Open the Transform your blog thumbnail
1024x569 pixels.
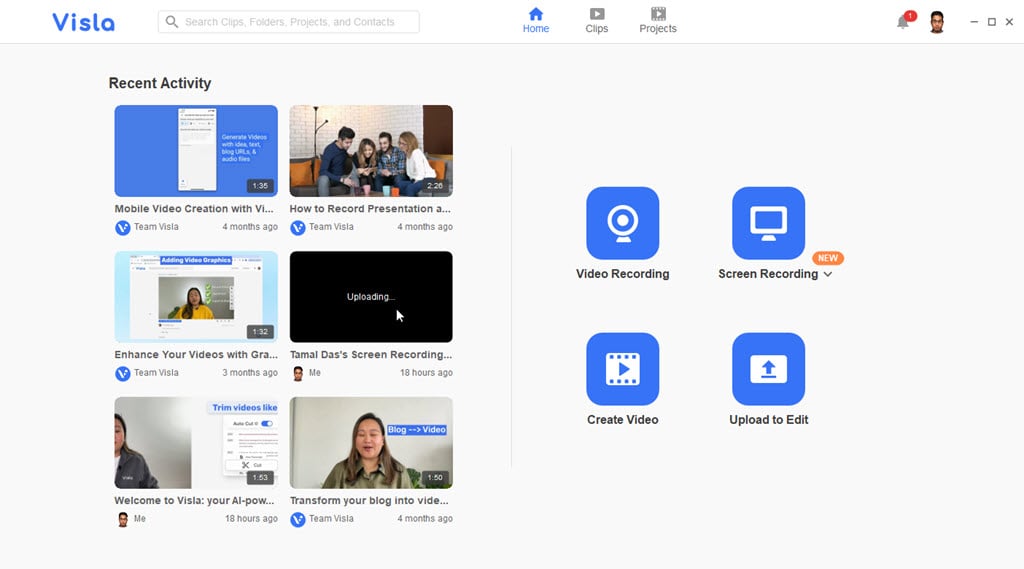(371, 443)
